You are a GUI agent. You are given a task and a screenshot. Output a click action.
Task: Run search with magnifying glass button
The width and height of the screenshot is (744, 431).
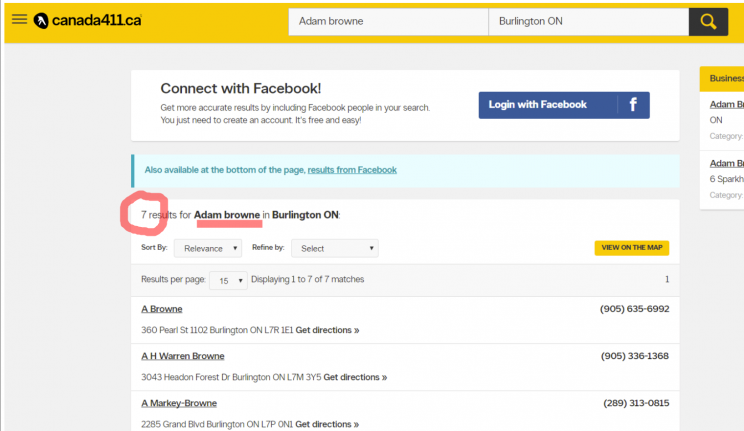708,21
